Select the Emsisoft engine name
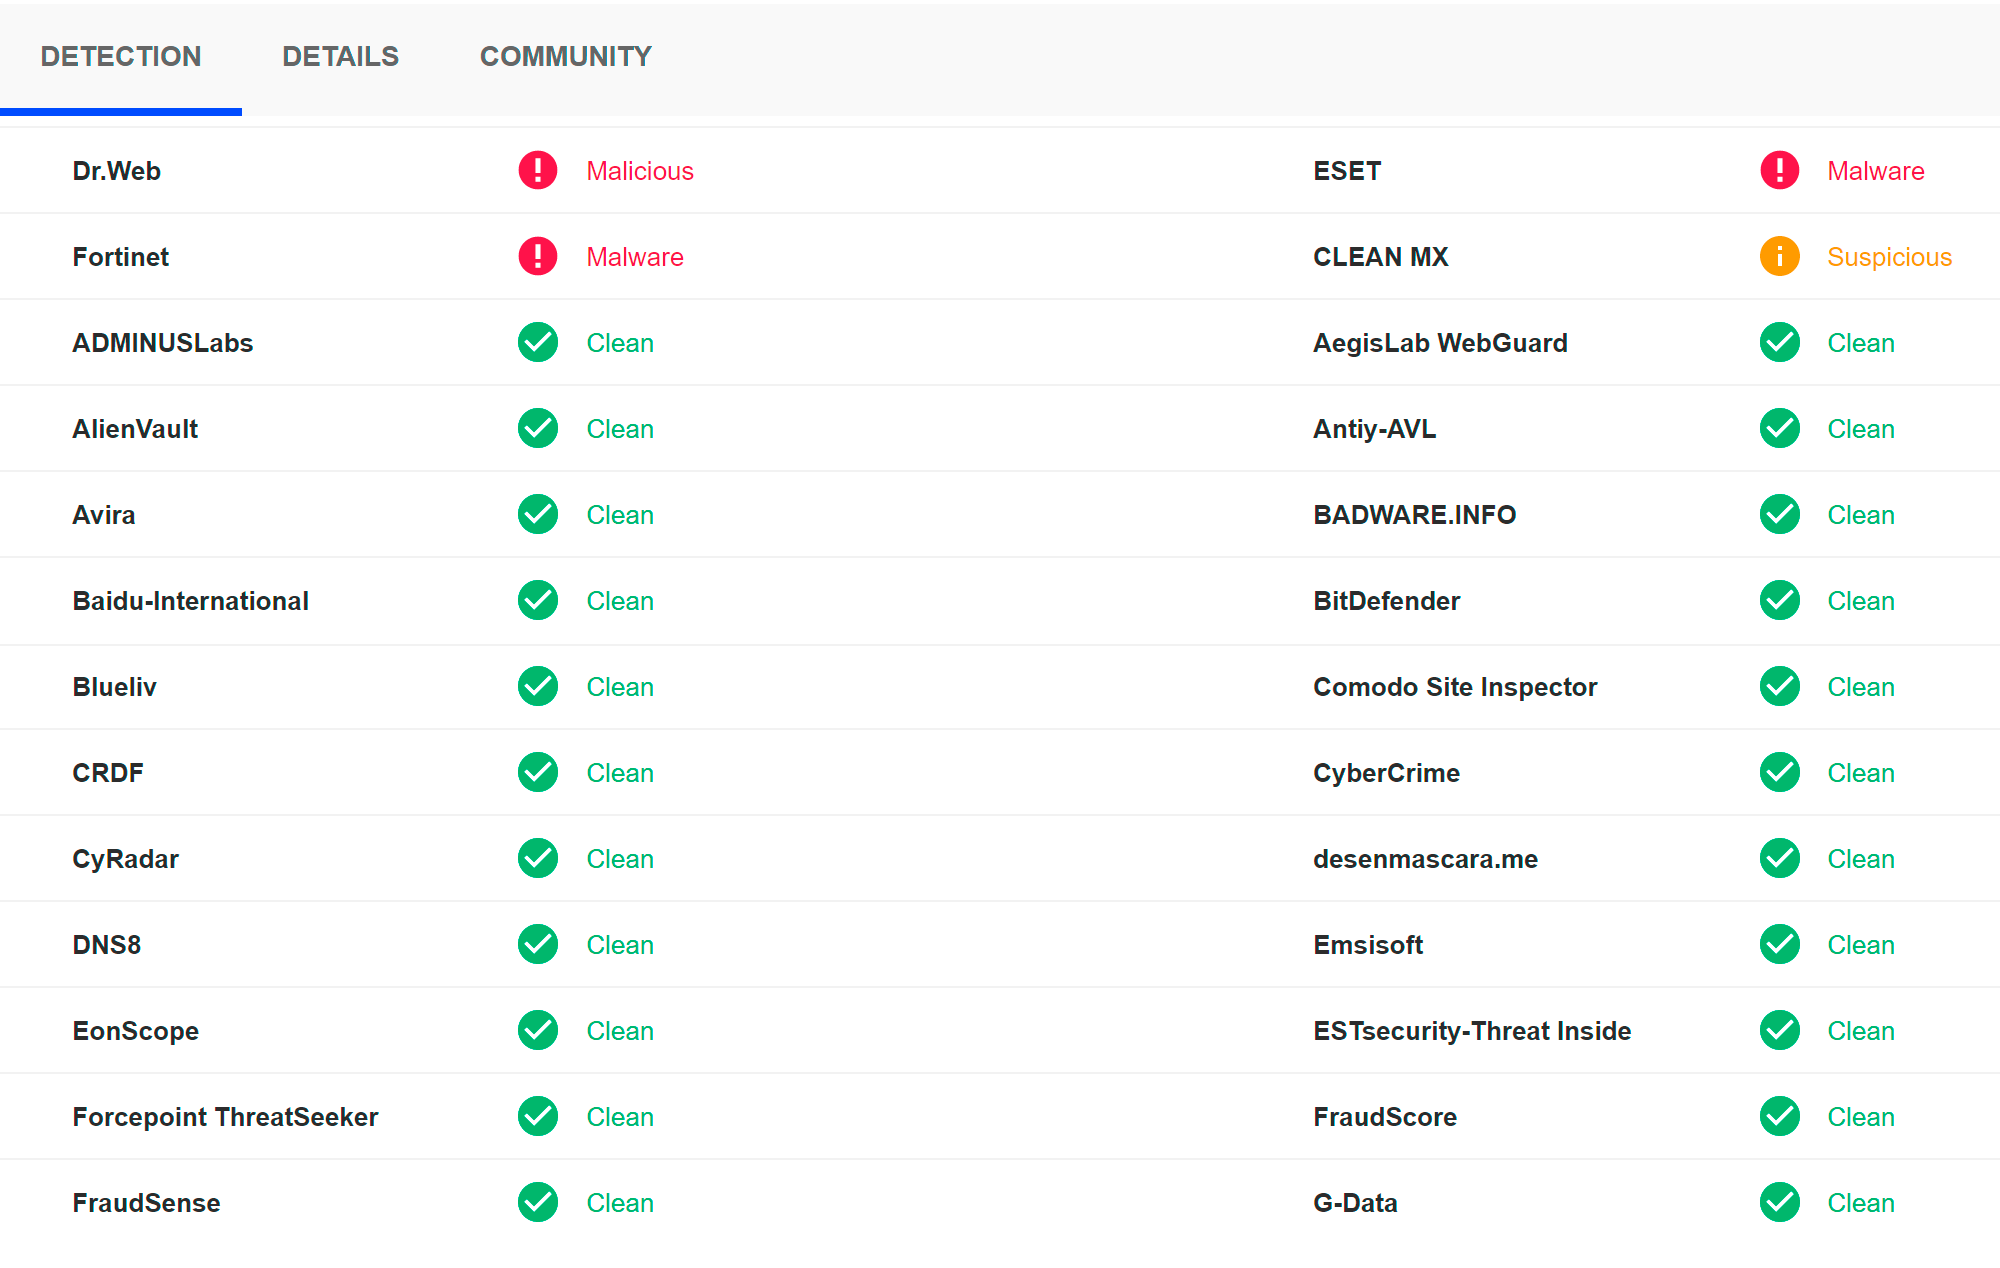The image size is (2000, 1268). pyautogui.click(x=1368, y=945)
